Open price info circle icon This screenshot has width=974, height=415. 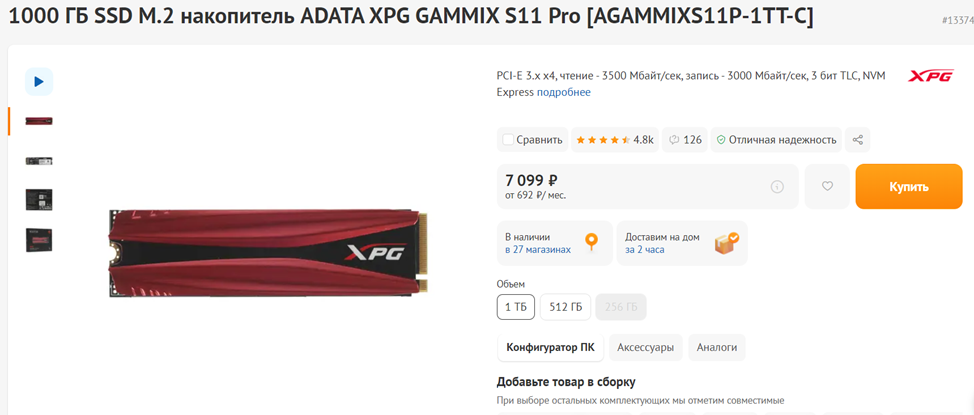pyautogui.click(x=776, y=186)
